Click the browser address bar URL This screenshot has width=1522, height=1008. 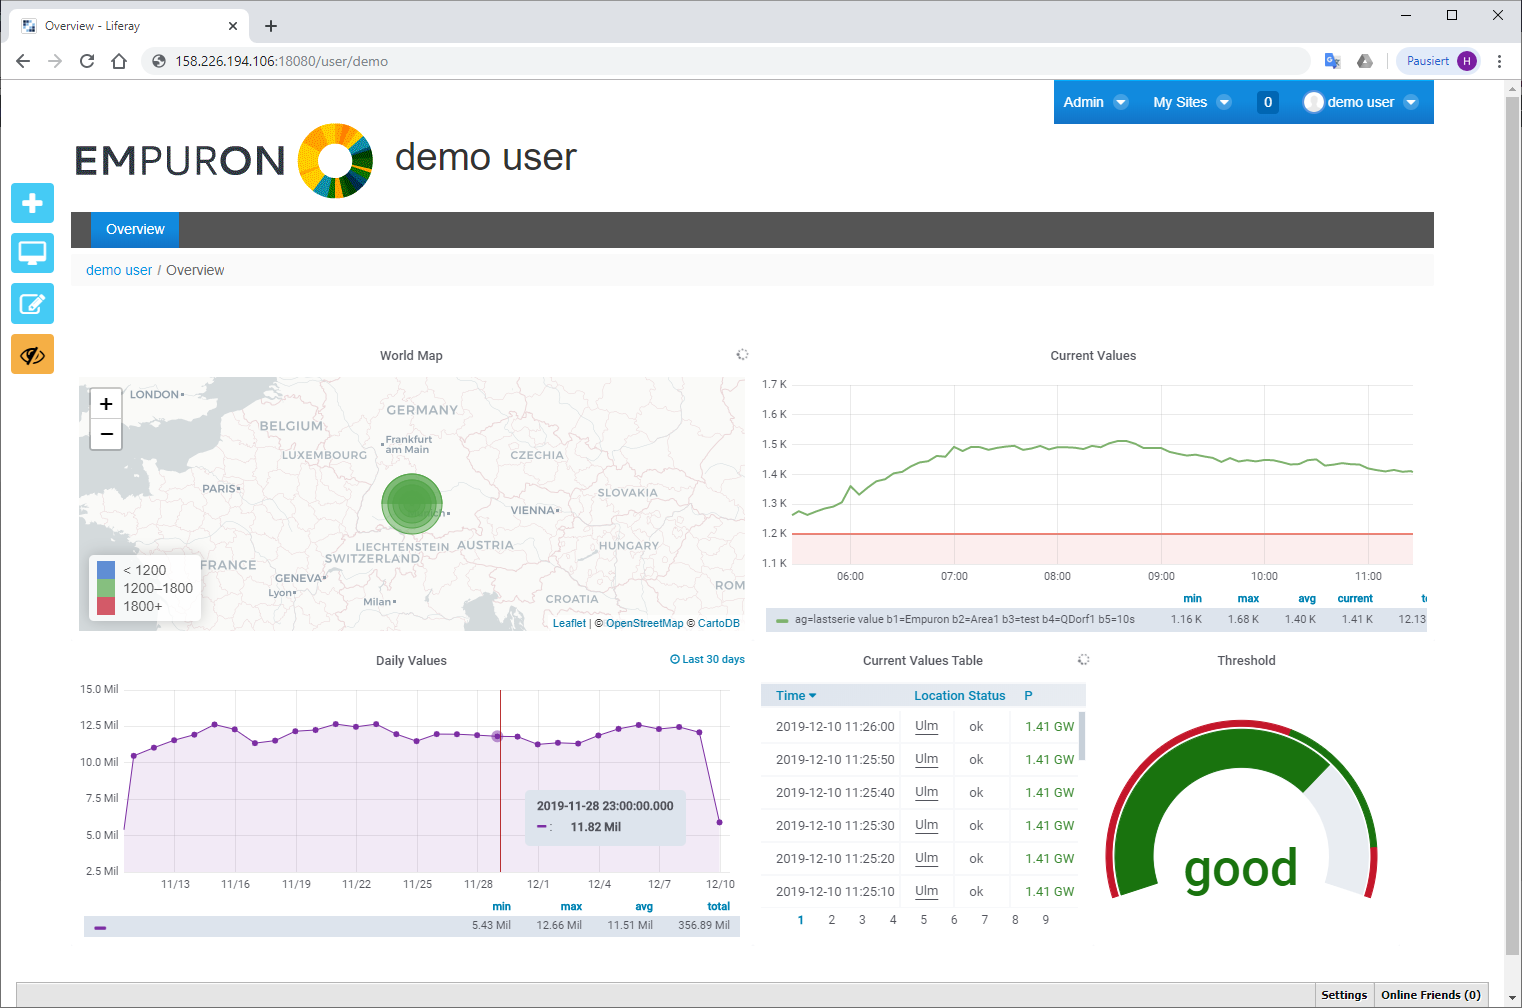(x=282, y=61)
